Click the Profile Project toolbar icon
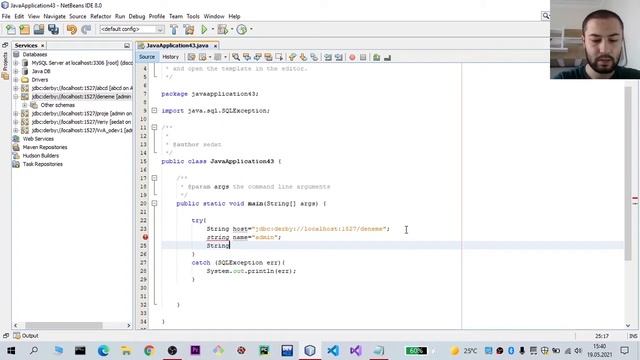Screen dimensions: 640x360 pos(242,29)
